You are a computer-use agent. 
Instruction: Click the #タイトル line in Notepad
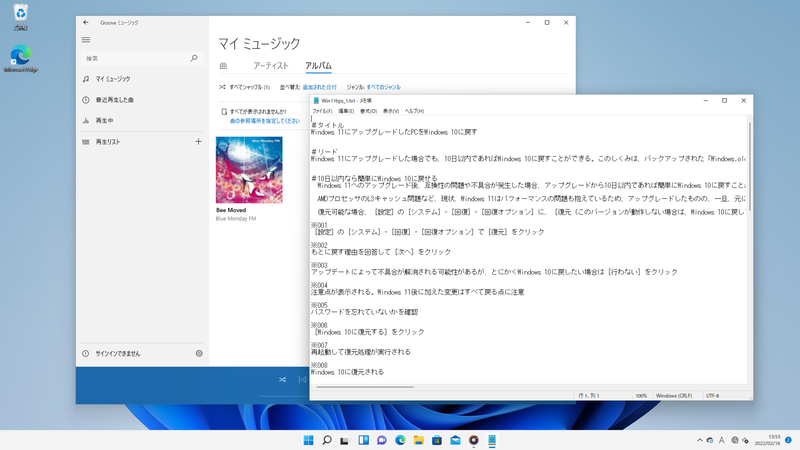328,125
